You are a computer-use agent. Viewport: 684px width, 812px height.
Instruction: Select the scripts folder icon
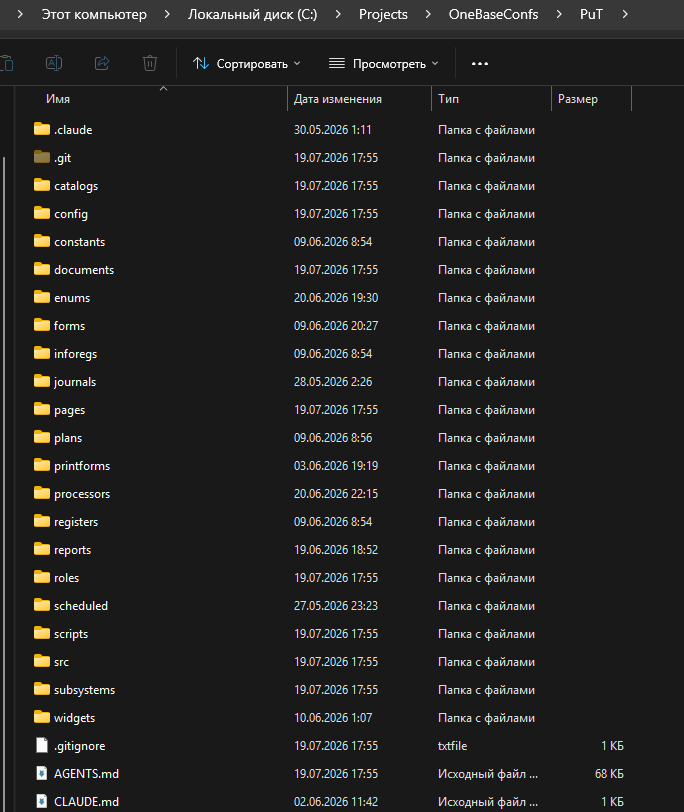click(42, 632)
